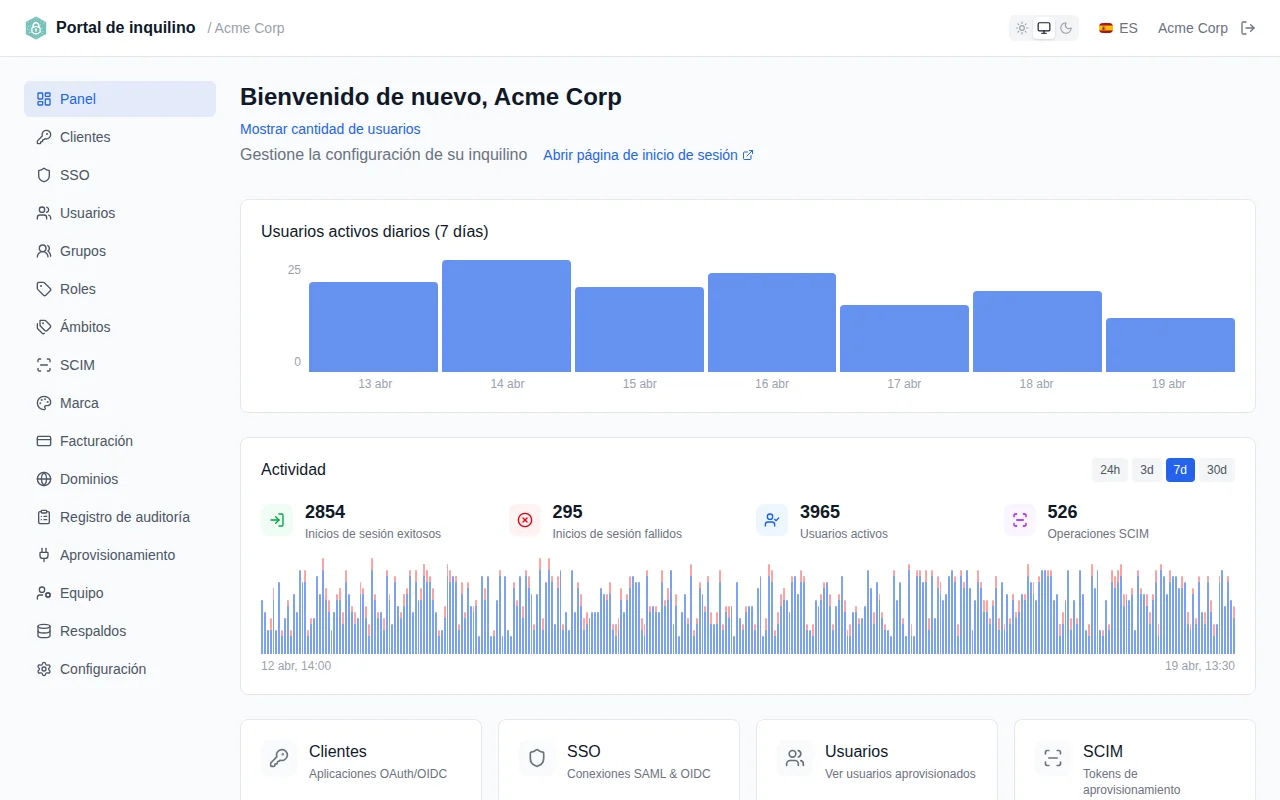Click the Aprovisionamiento plug icon
Image resolution: width=1280 pixels, height=800 pixels.
[x=44, y=555]
